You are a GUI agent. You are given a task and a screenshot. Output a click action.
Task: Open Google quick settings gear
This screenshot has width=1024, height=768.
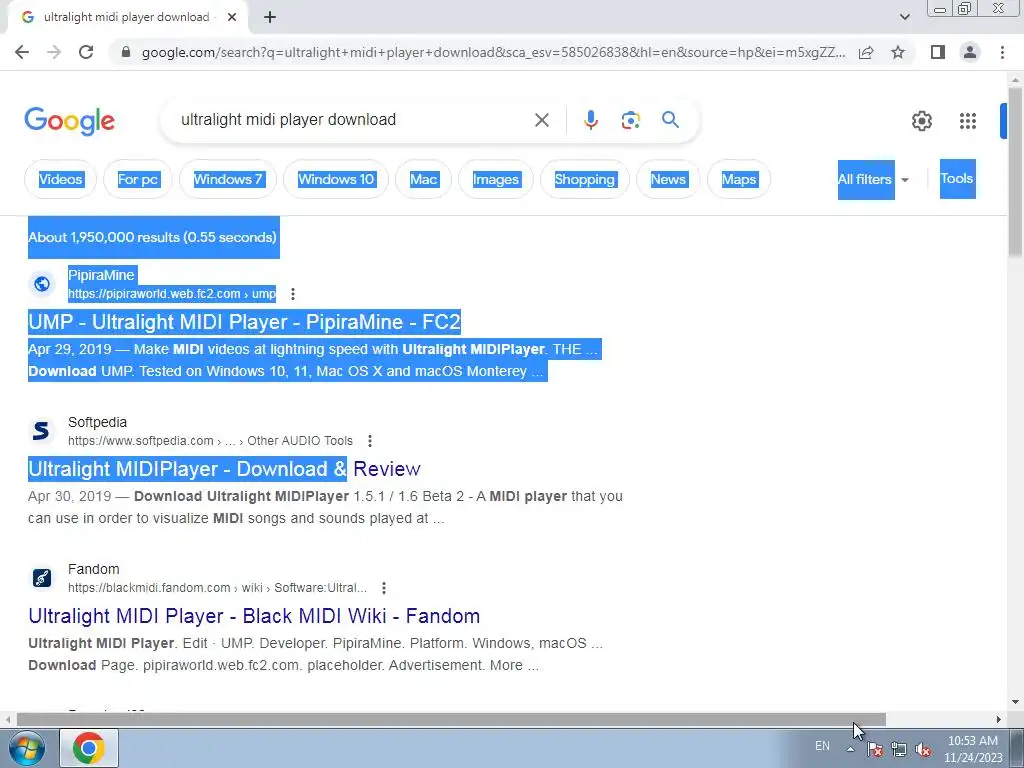[x=921, y=121]
